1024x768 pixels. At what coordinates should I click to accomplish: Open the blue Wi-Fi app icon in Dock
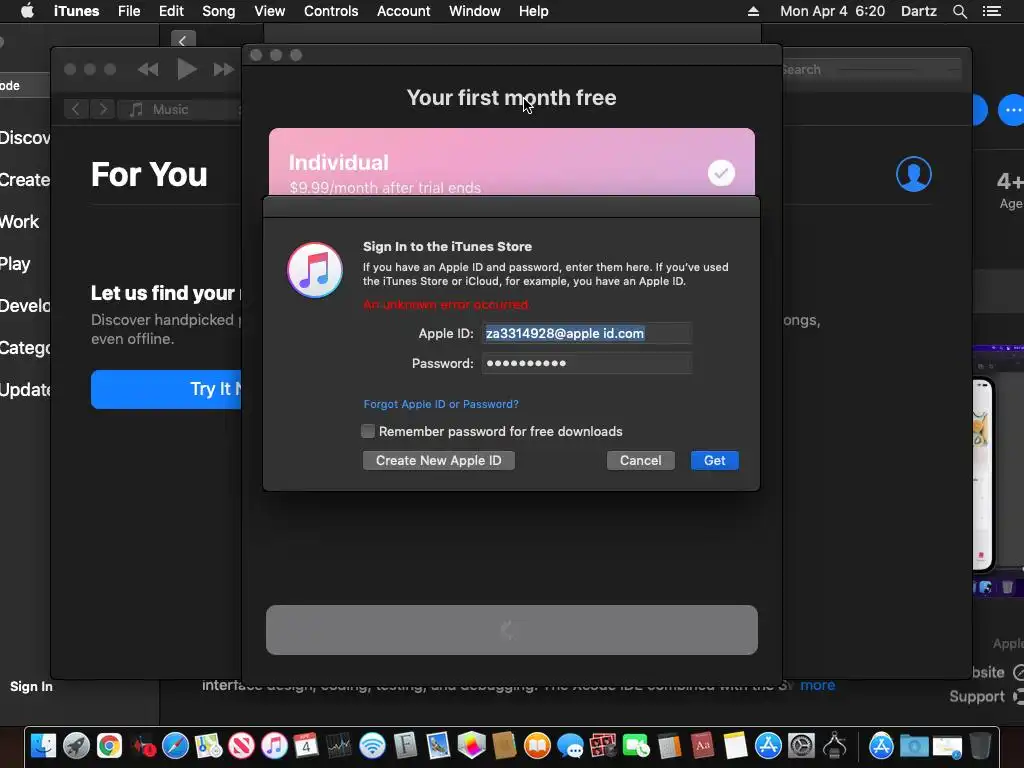click(372, 745)
